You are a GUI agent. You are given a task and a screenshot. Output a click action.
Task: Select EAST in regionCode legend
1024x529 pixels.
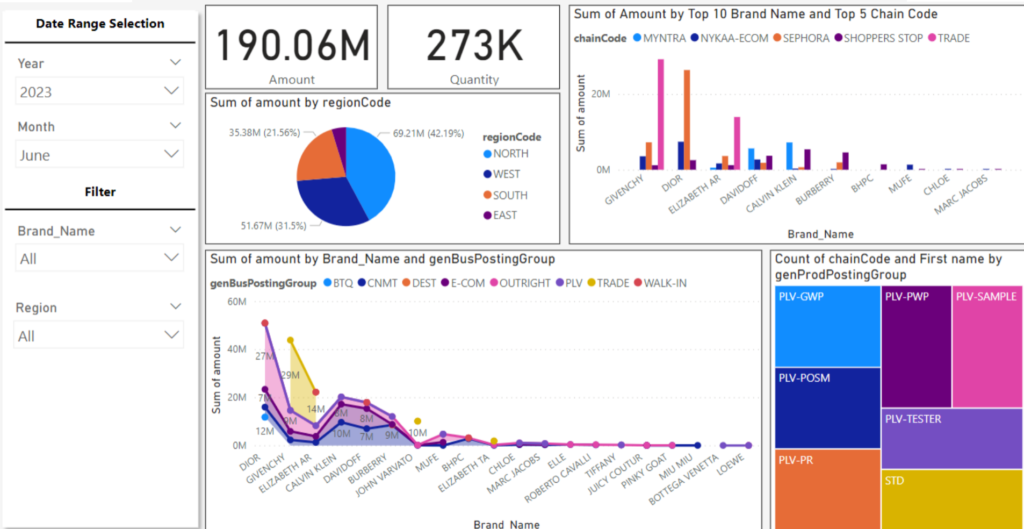click(501, 215)
